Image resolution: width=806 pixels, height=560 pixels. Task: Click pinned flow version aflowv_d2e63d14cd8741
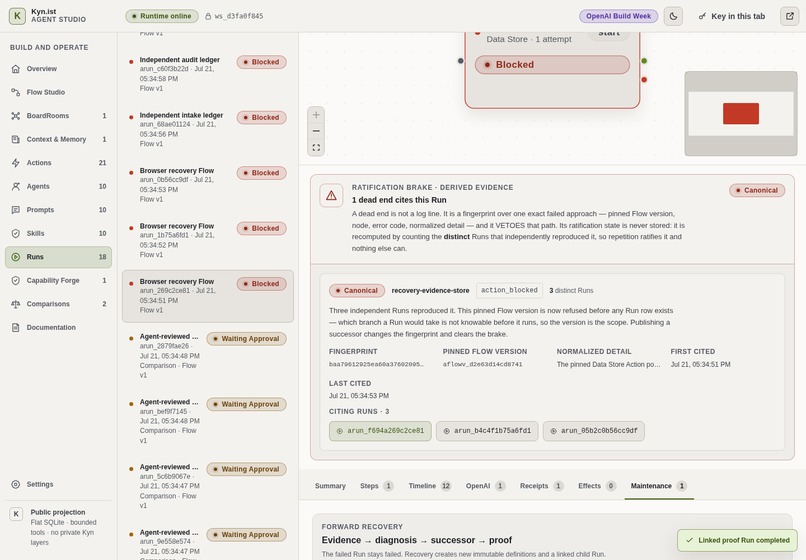point(482,364)
